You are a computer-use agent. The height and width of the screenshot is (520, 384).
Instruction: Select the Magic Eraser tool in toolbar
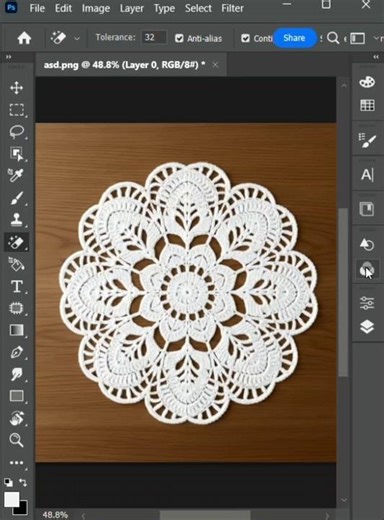[16, 242]
